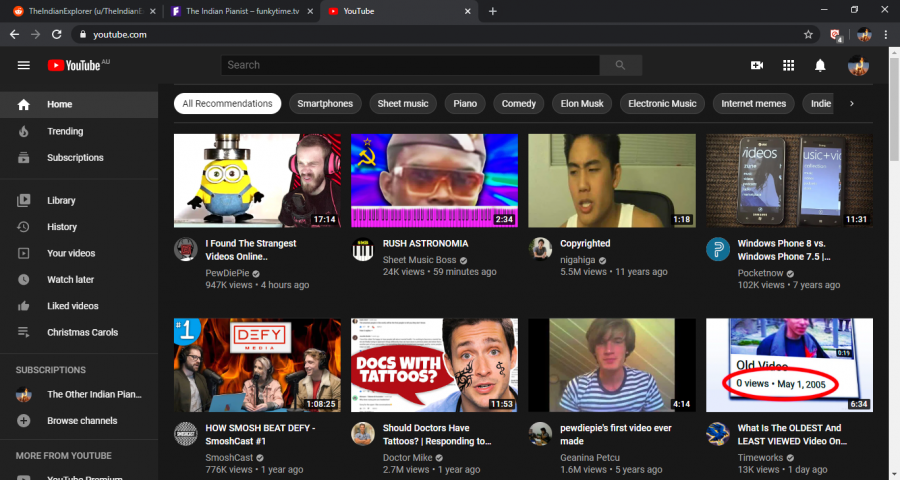The width and height of the screenshot is (900, 480).
Task: Bookmark this page with star
Action: pos(808,34)
